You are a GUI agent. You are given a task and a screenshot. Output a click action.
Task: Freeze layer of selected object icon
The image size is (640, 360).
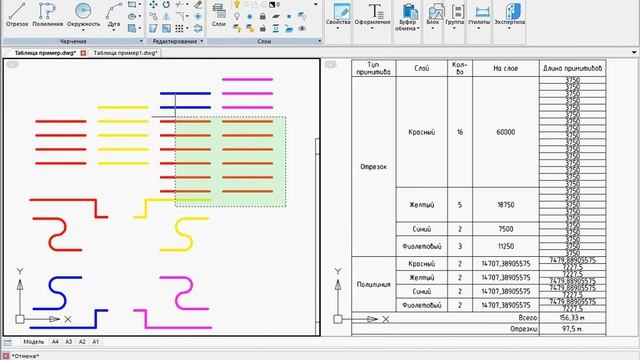(250, 16)
